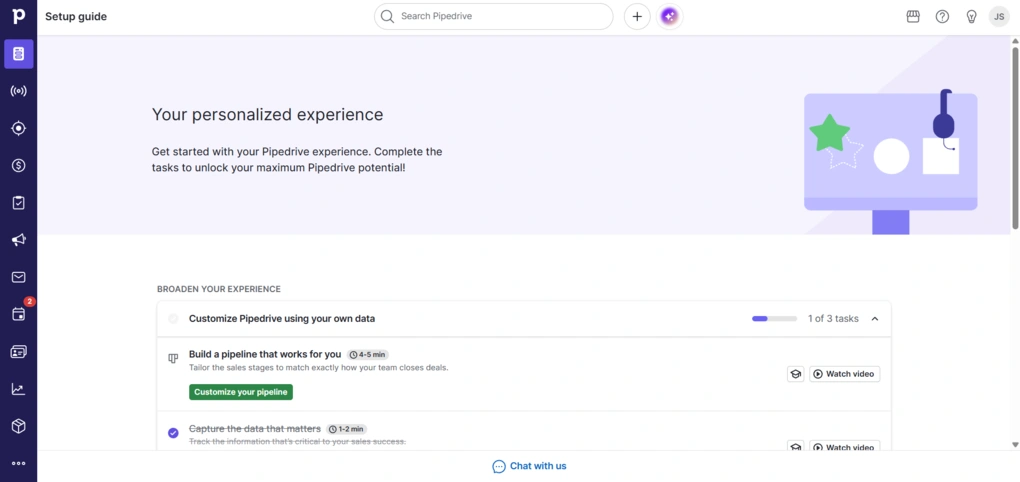This screenshot has height=482, width=1020.
Task: Open the More three-dots sidebar menu
Action: point(19,463)
